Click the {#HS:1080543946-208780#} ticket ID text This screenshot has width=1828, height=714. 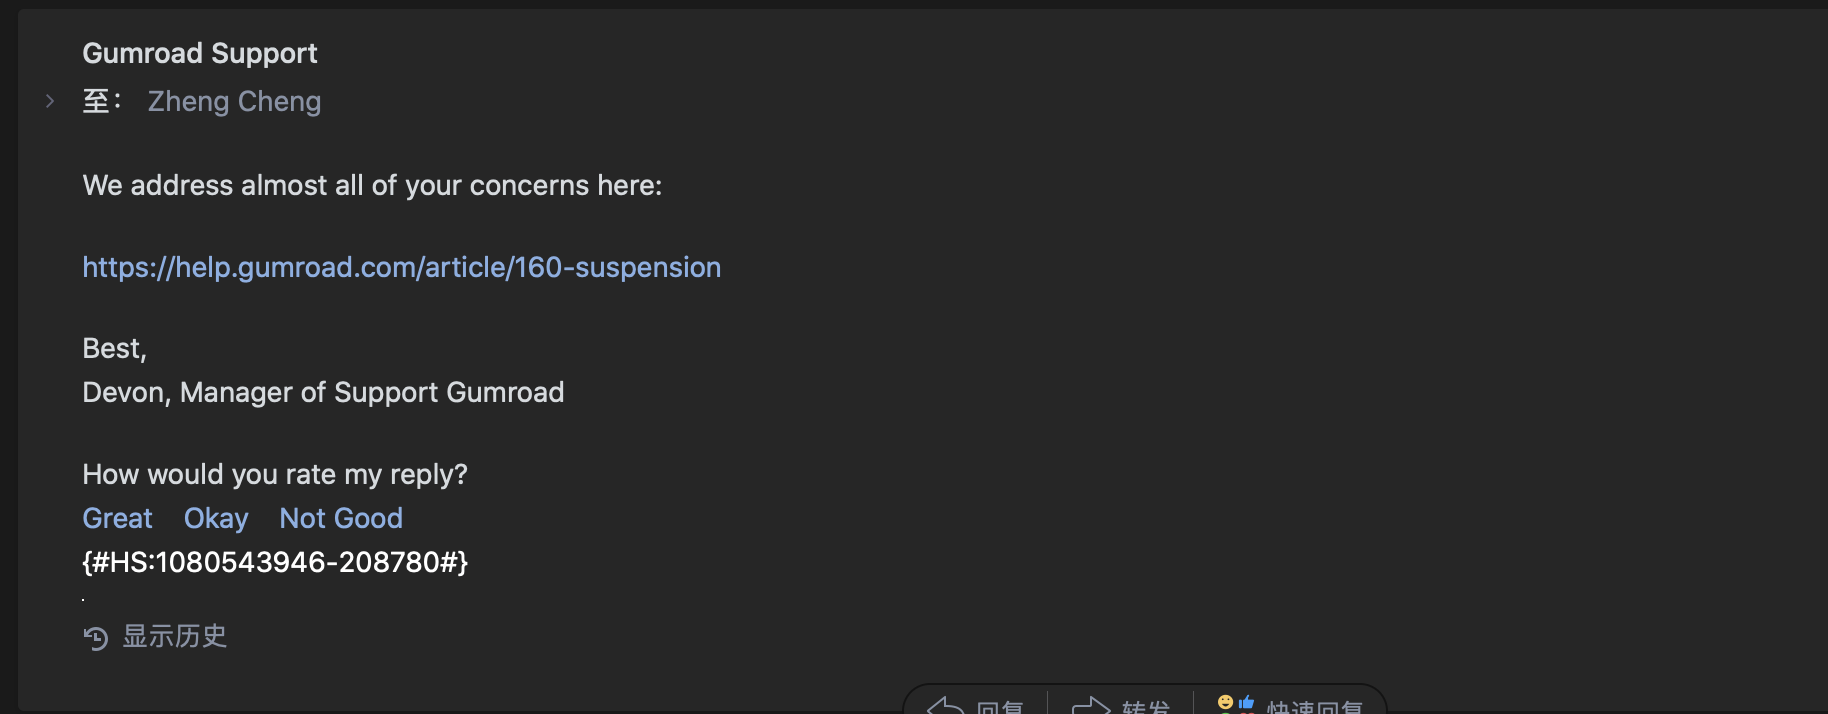pos(275,562)
